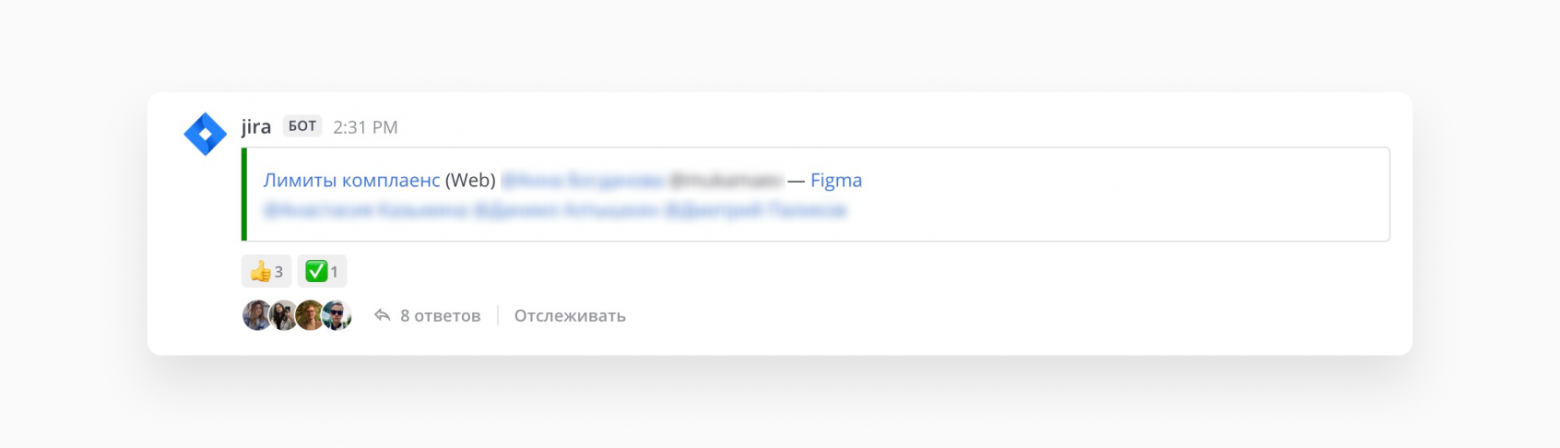Click the БОТ badge next to jira
The width and height of the screenshot is (1560, 448).
[x=302, y=126]
